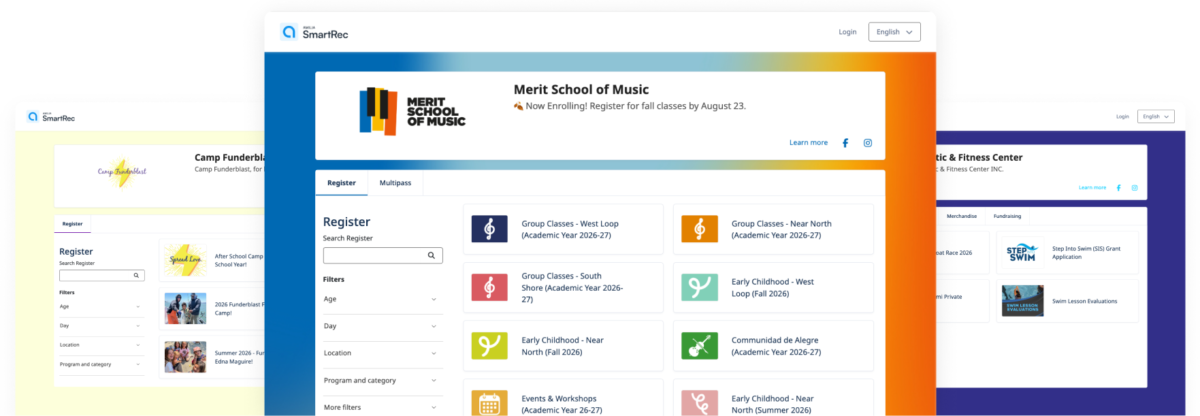
Task: Open Step Into Swim (SIS) Grant Application
Action: click(x=1066, y=251)
